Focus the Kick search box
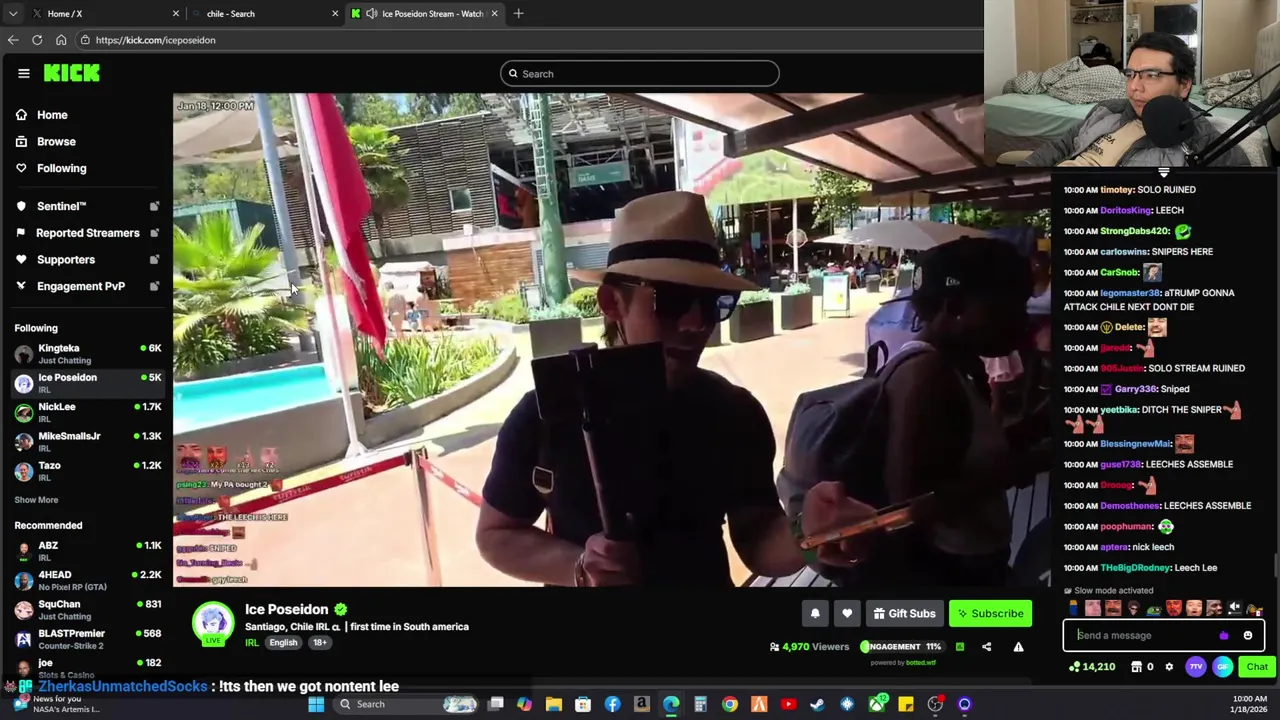Image resolution: width=1280 pixels, height=720 pixels. [x=640, y=73]
